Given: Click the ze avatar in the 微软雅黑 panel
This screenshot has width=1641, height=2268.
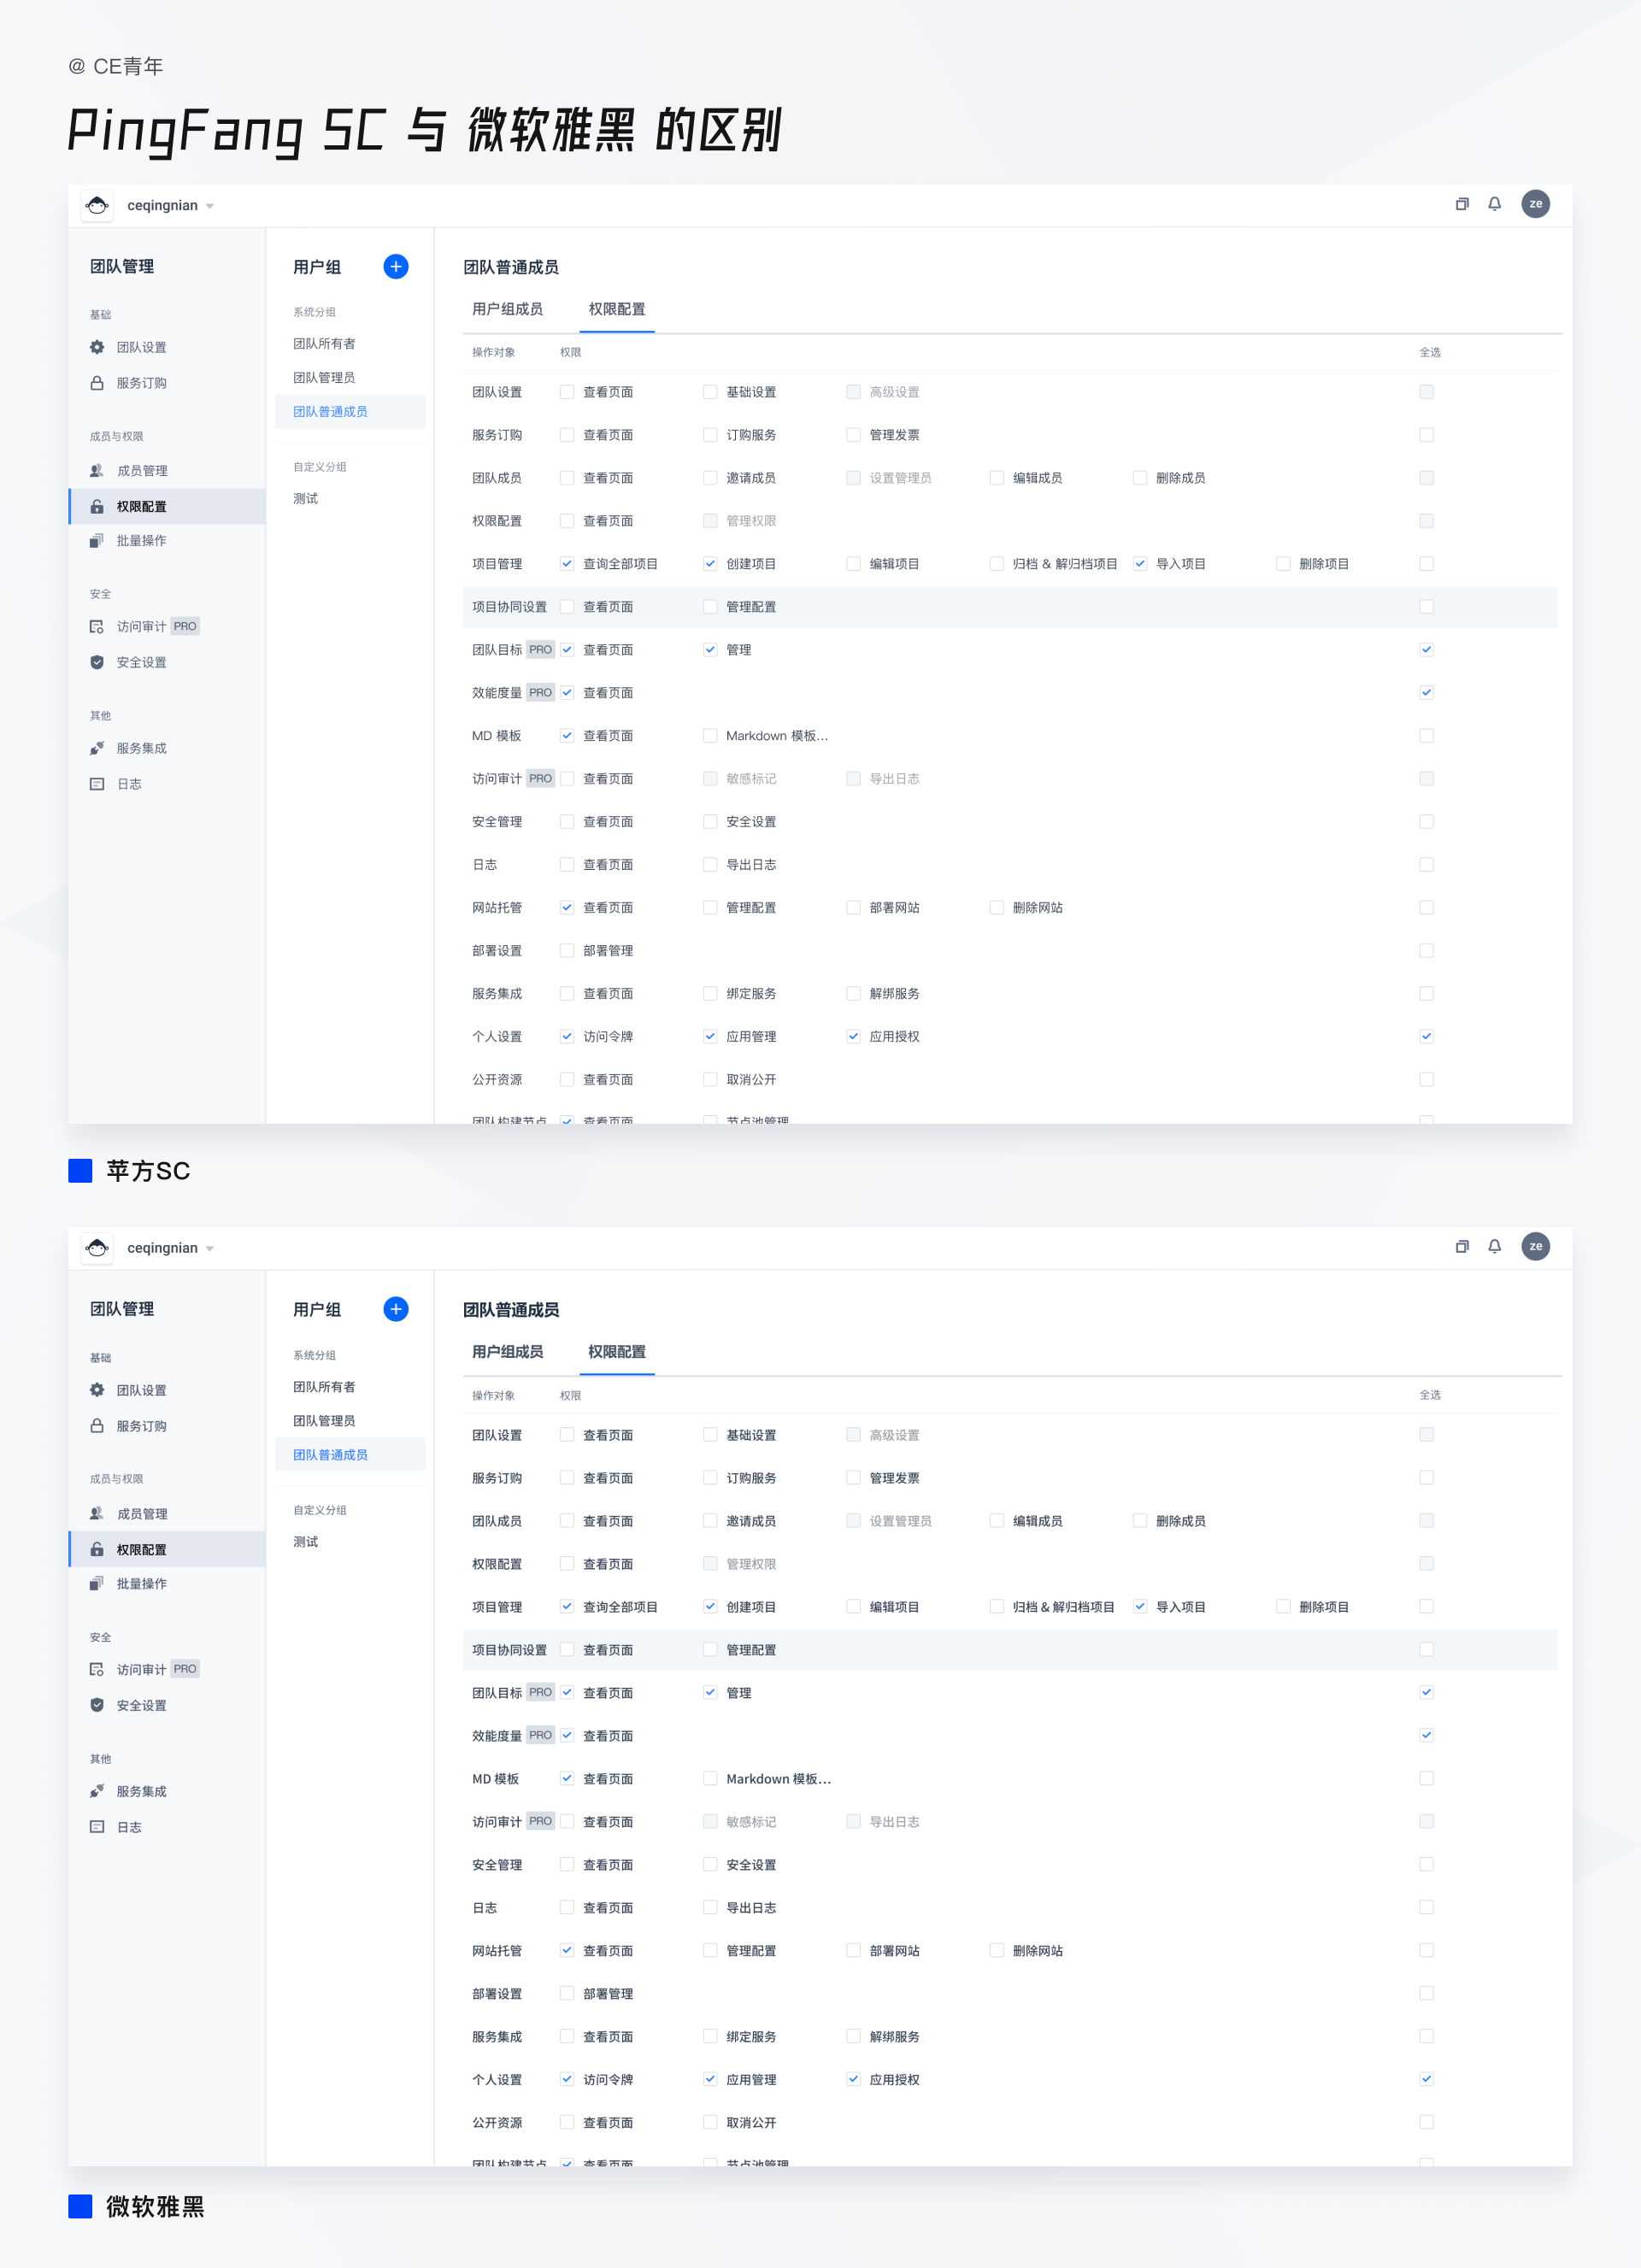Looking at the screenshot, I should coord(1535,1246).
